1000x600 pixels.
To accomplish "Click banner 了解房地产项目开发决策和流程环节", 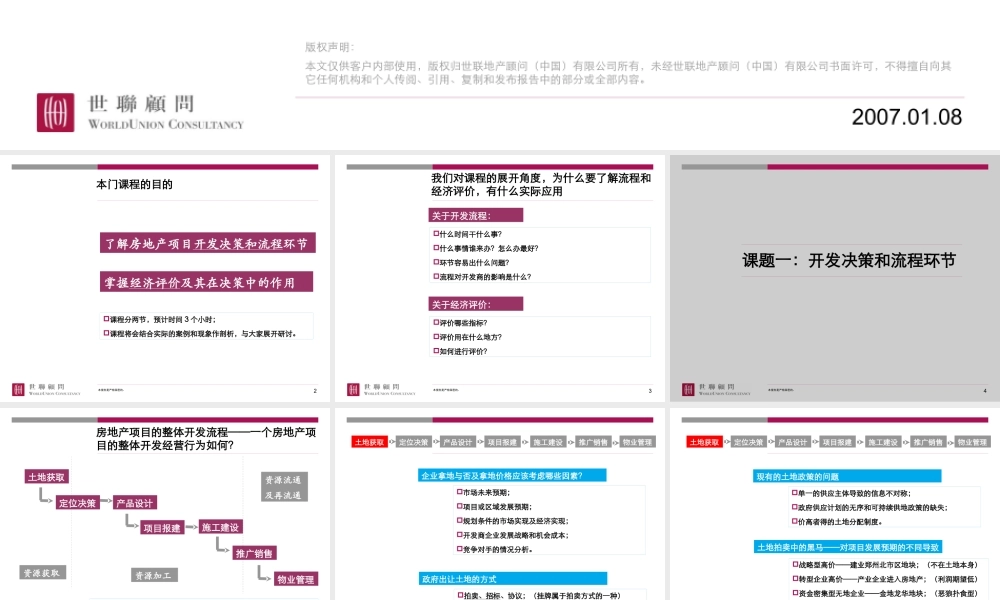I will tap(207, 243).
